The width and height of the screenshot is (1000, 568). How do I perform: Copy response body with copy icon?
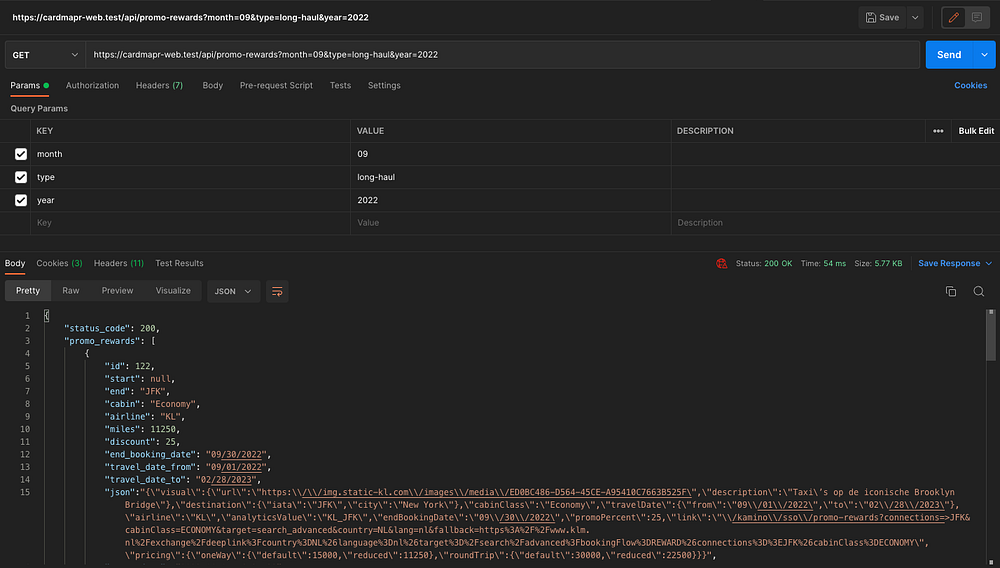(951, 291)
